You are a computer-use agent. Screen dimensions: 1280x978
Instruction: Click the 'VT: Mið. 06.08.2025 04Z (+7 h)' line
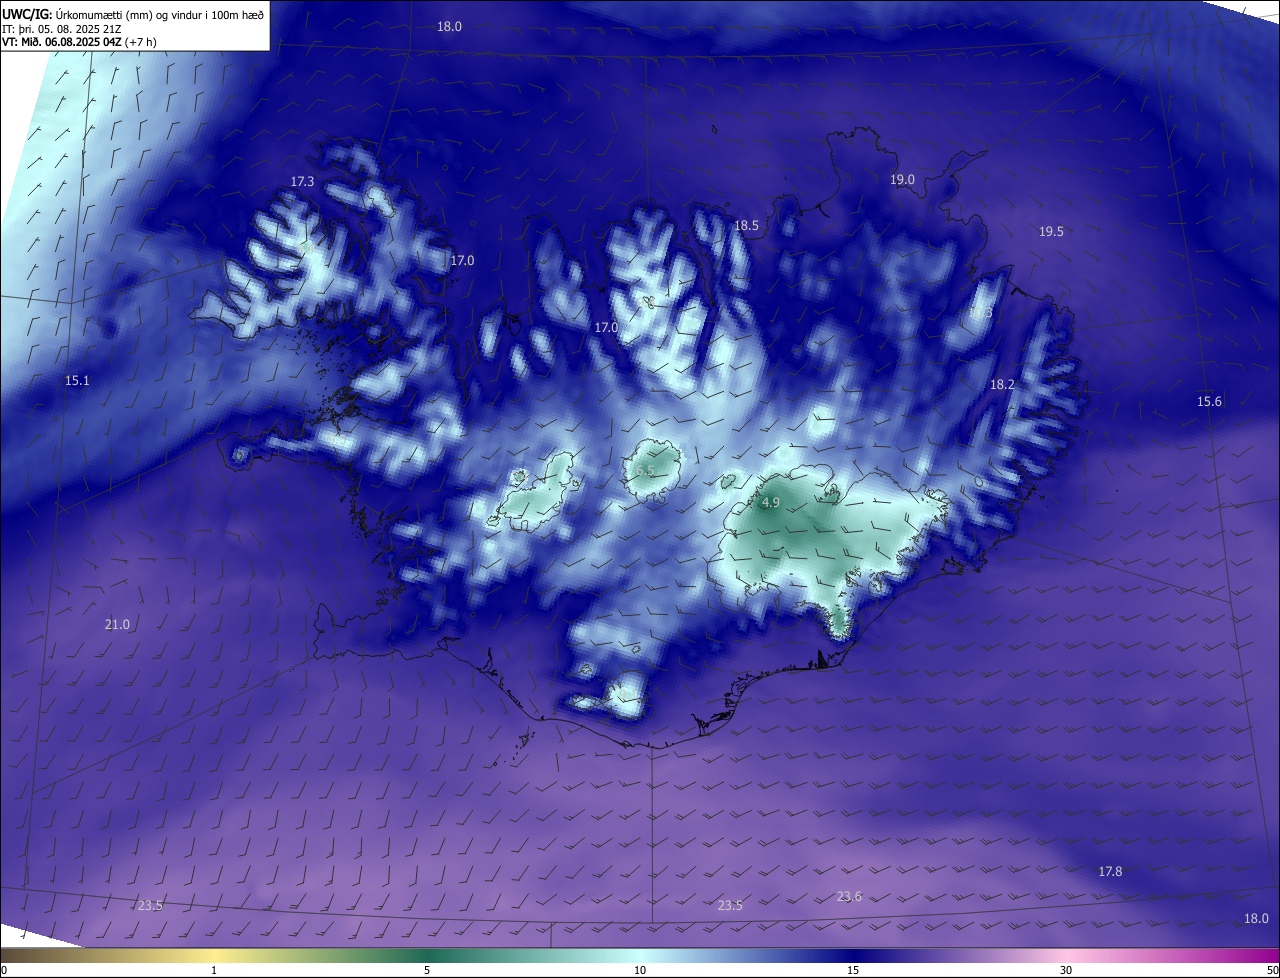[x=79, y=42]
